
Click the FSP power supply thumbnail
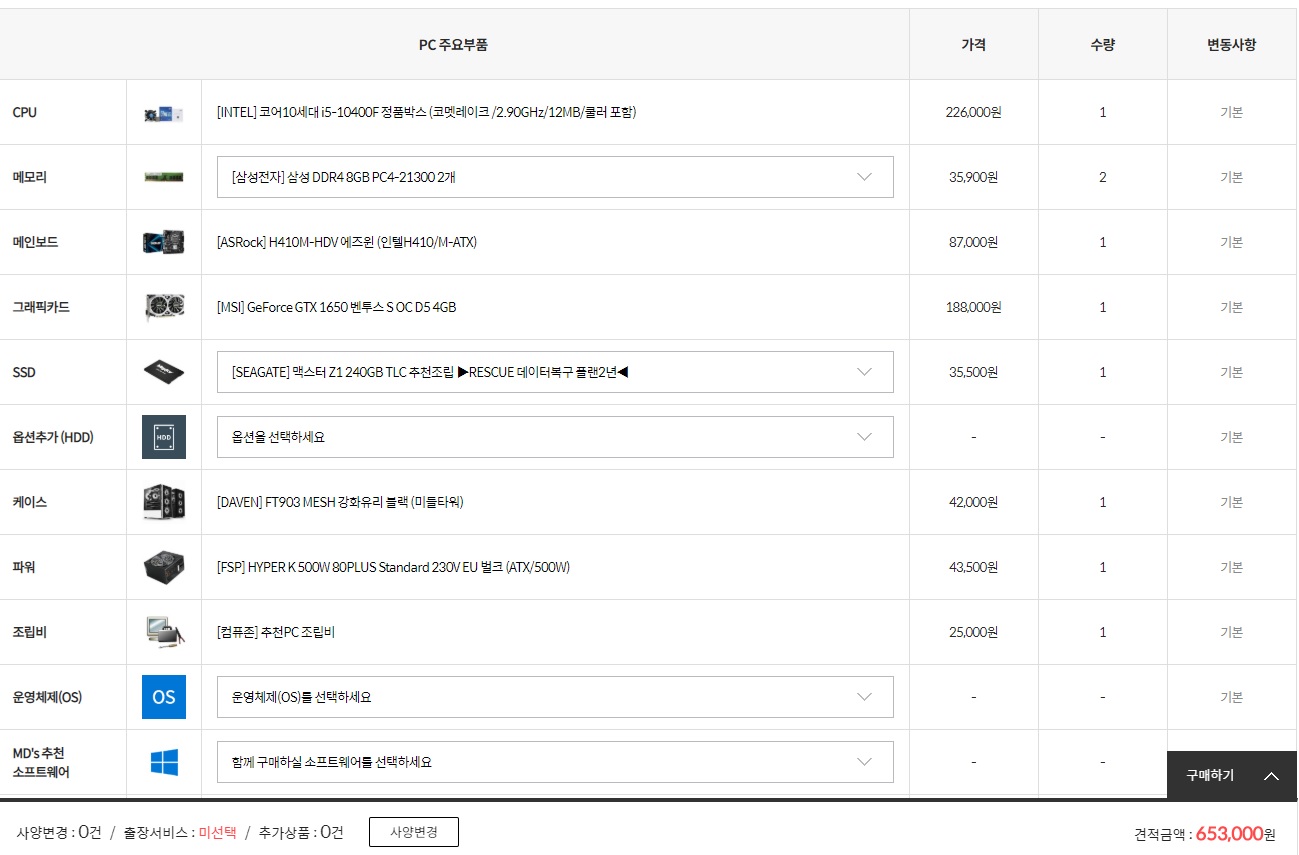pos(164,567)
